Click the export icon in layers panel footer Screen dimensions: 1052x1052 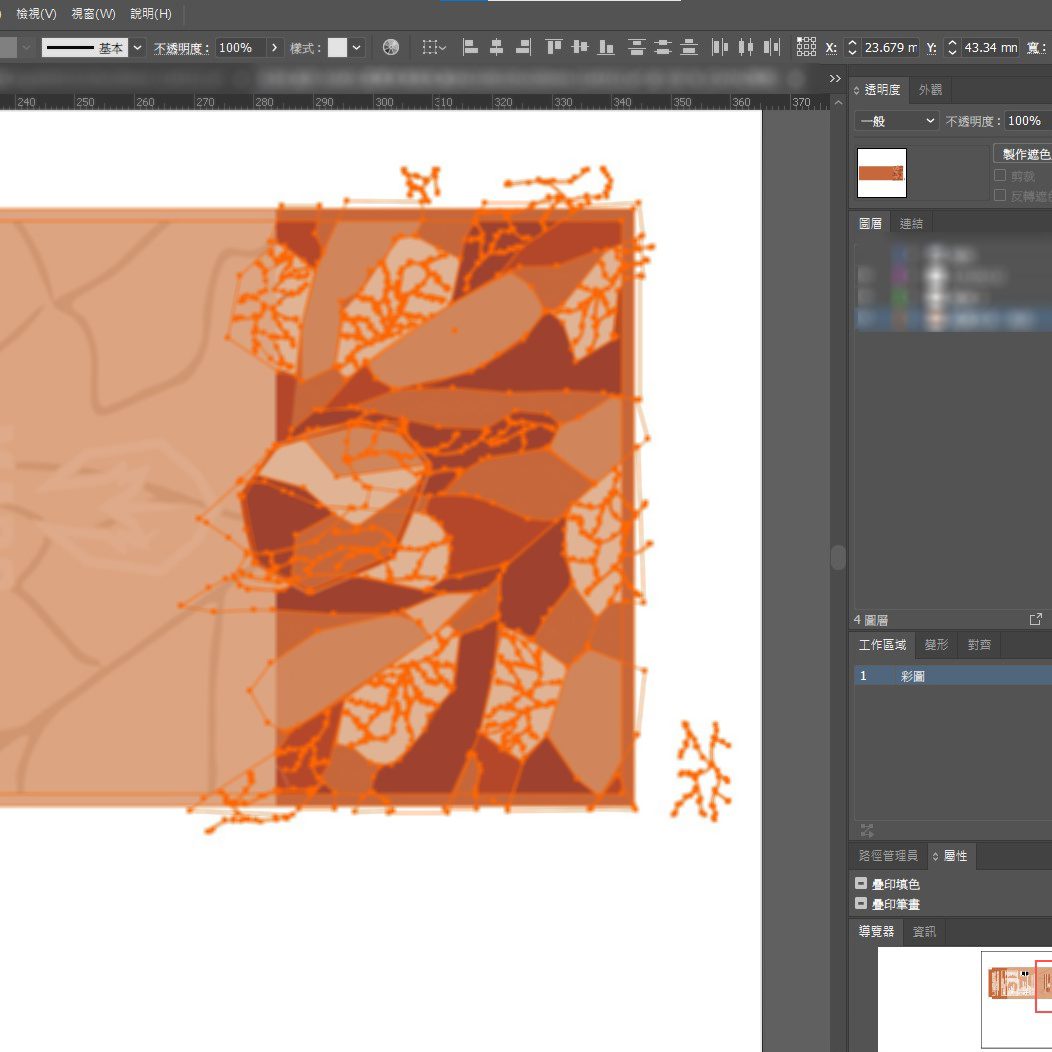1035,620
